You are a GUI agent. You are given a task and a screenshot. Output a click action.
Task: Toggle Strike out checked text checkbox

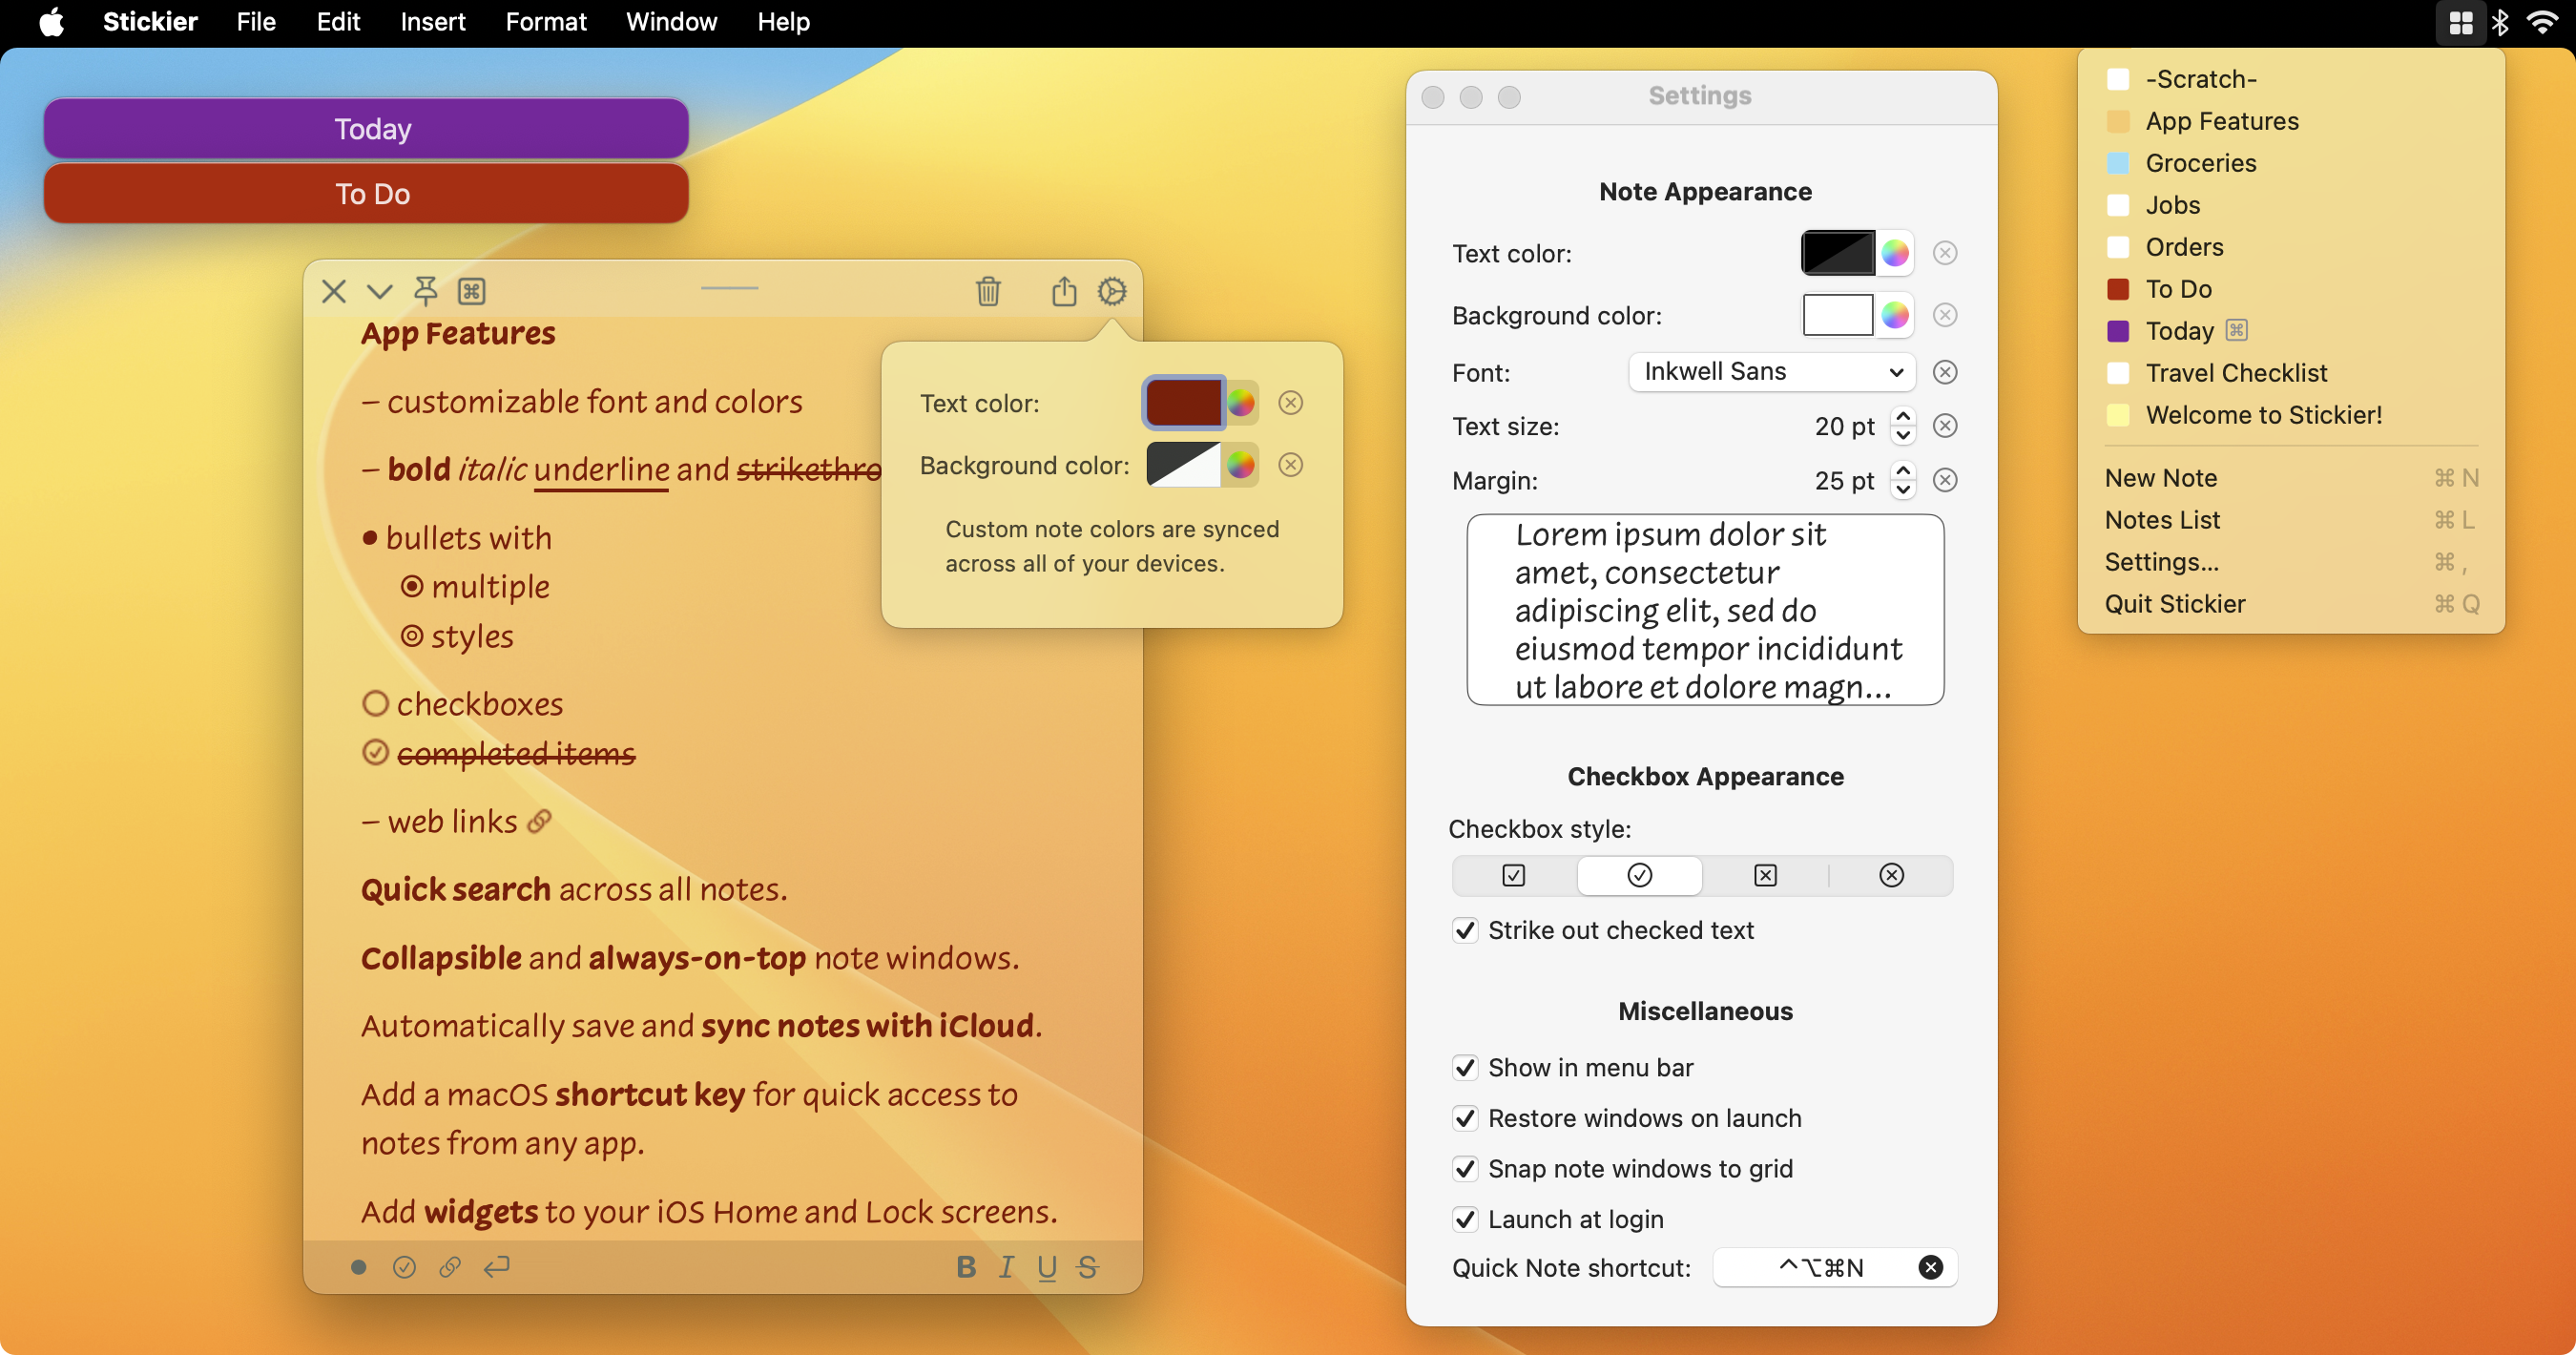(x=1465, y=930)
